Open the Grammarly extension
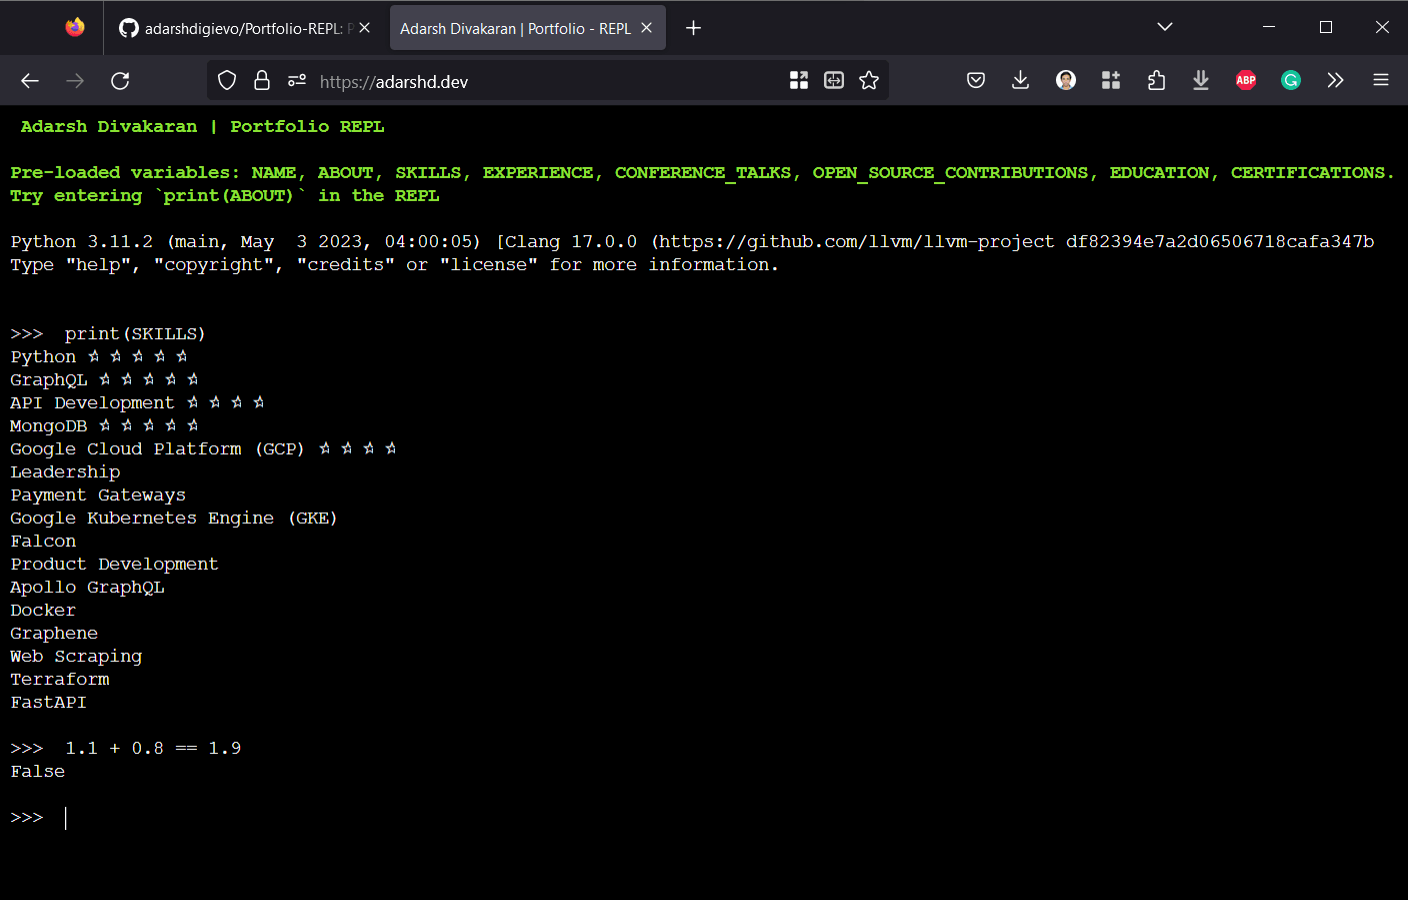Viewport: 1408px width, 900px height. point(1291,81)
